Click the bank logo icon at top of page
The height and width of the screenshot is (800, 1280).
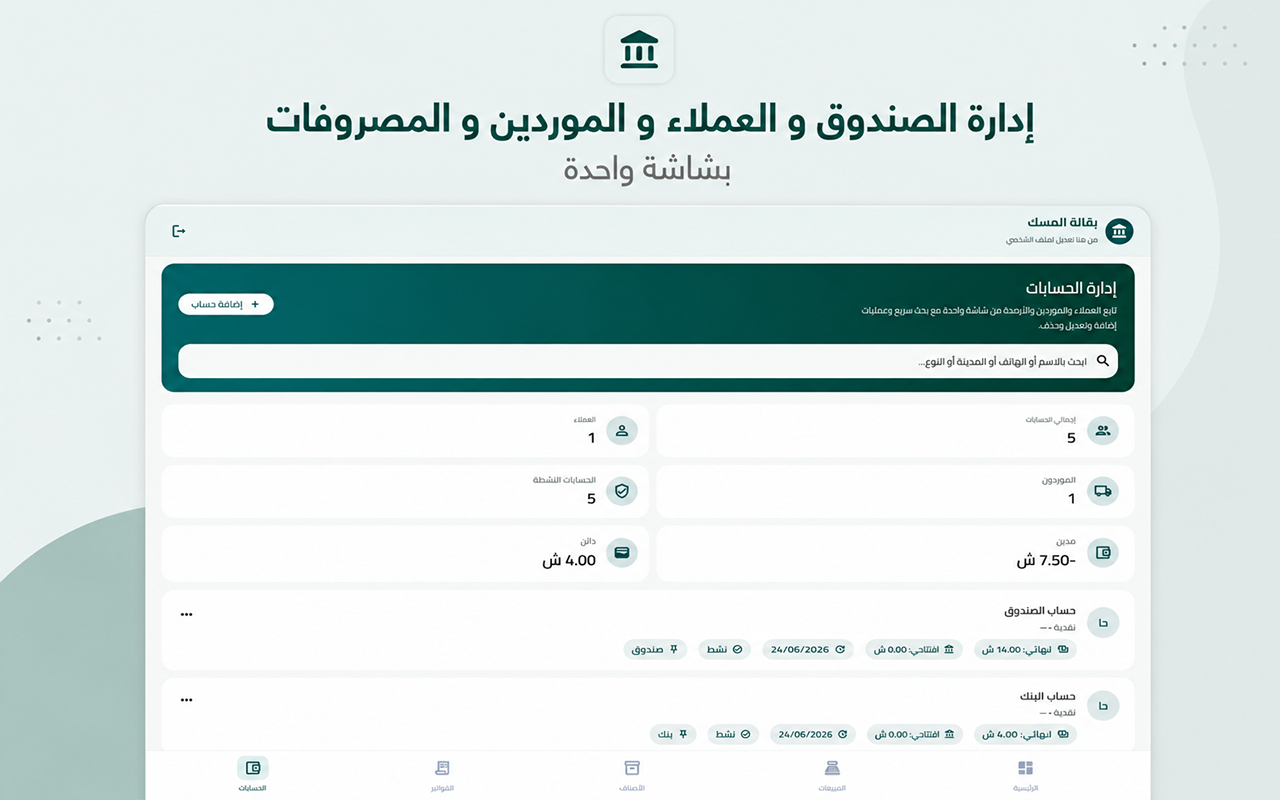[x=639, y=49]
